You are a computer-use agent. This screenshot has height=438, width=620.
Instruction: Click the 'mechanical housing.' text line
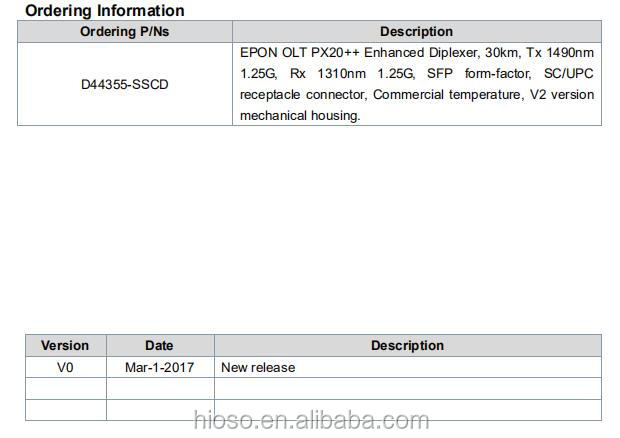(300, 115)
